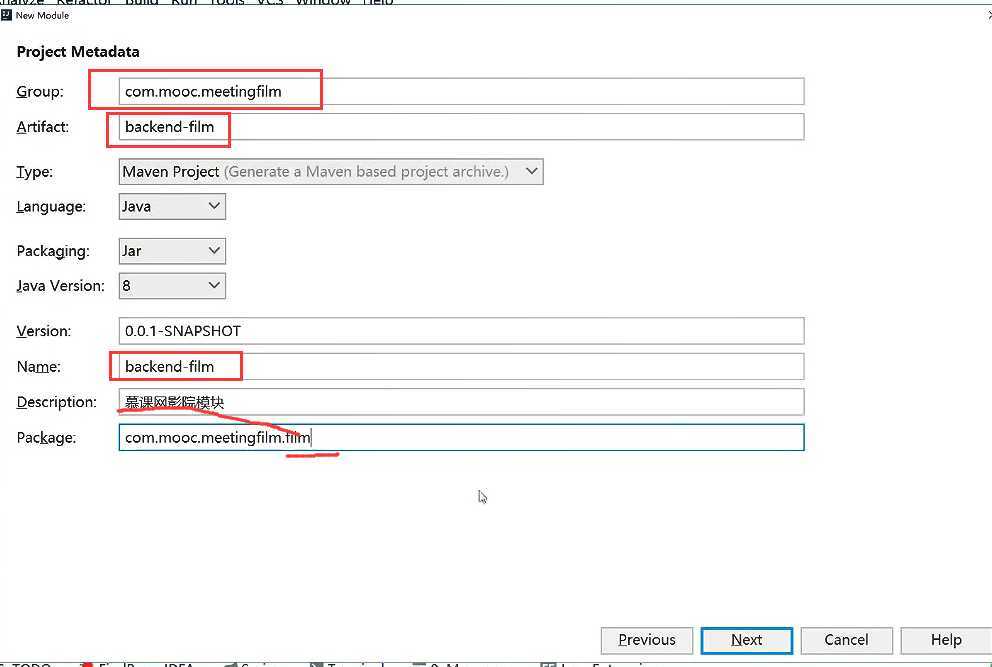Viewport: 992px width, 667px height.
Task: Click the Name input field
Action: pos(461,366)
